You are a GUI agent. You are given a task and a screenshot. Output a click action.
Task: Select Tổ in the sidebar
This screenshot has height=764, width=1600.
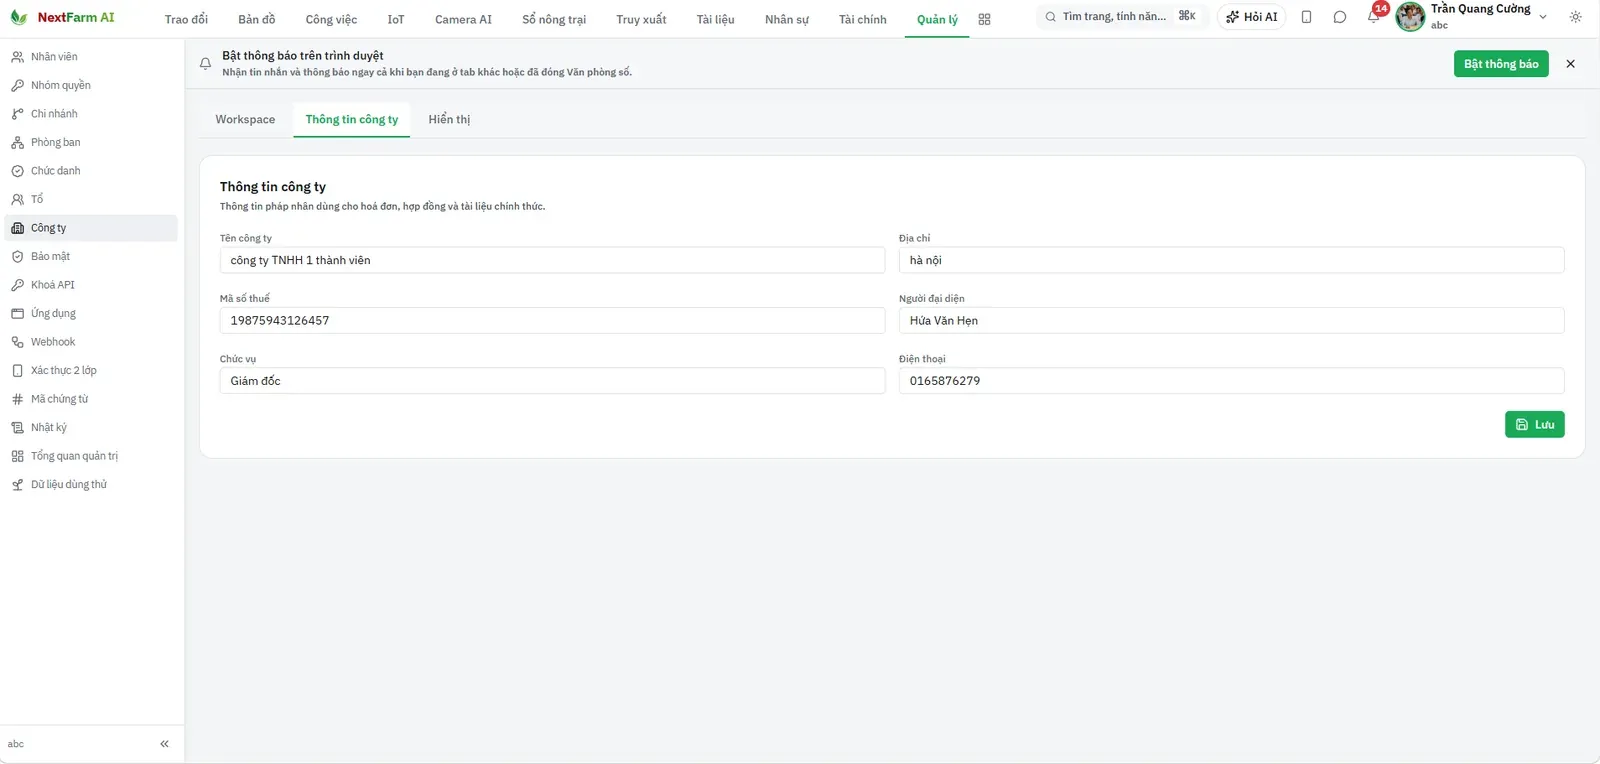[91, 199]
